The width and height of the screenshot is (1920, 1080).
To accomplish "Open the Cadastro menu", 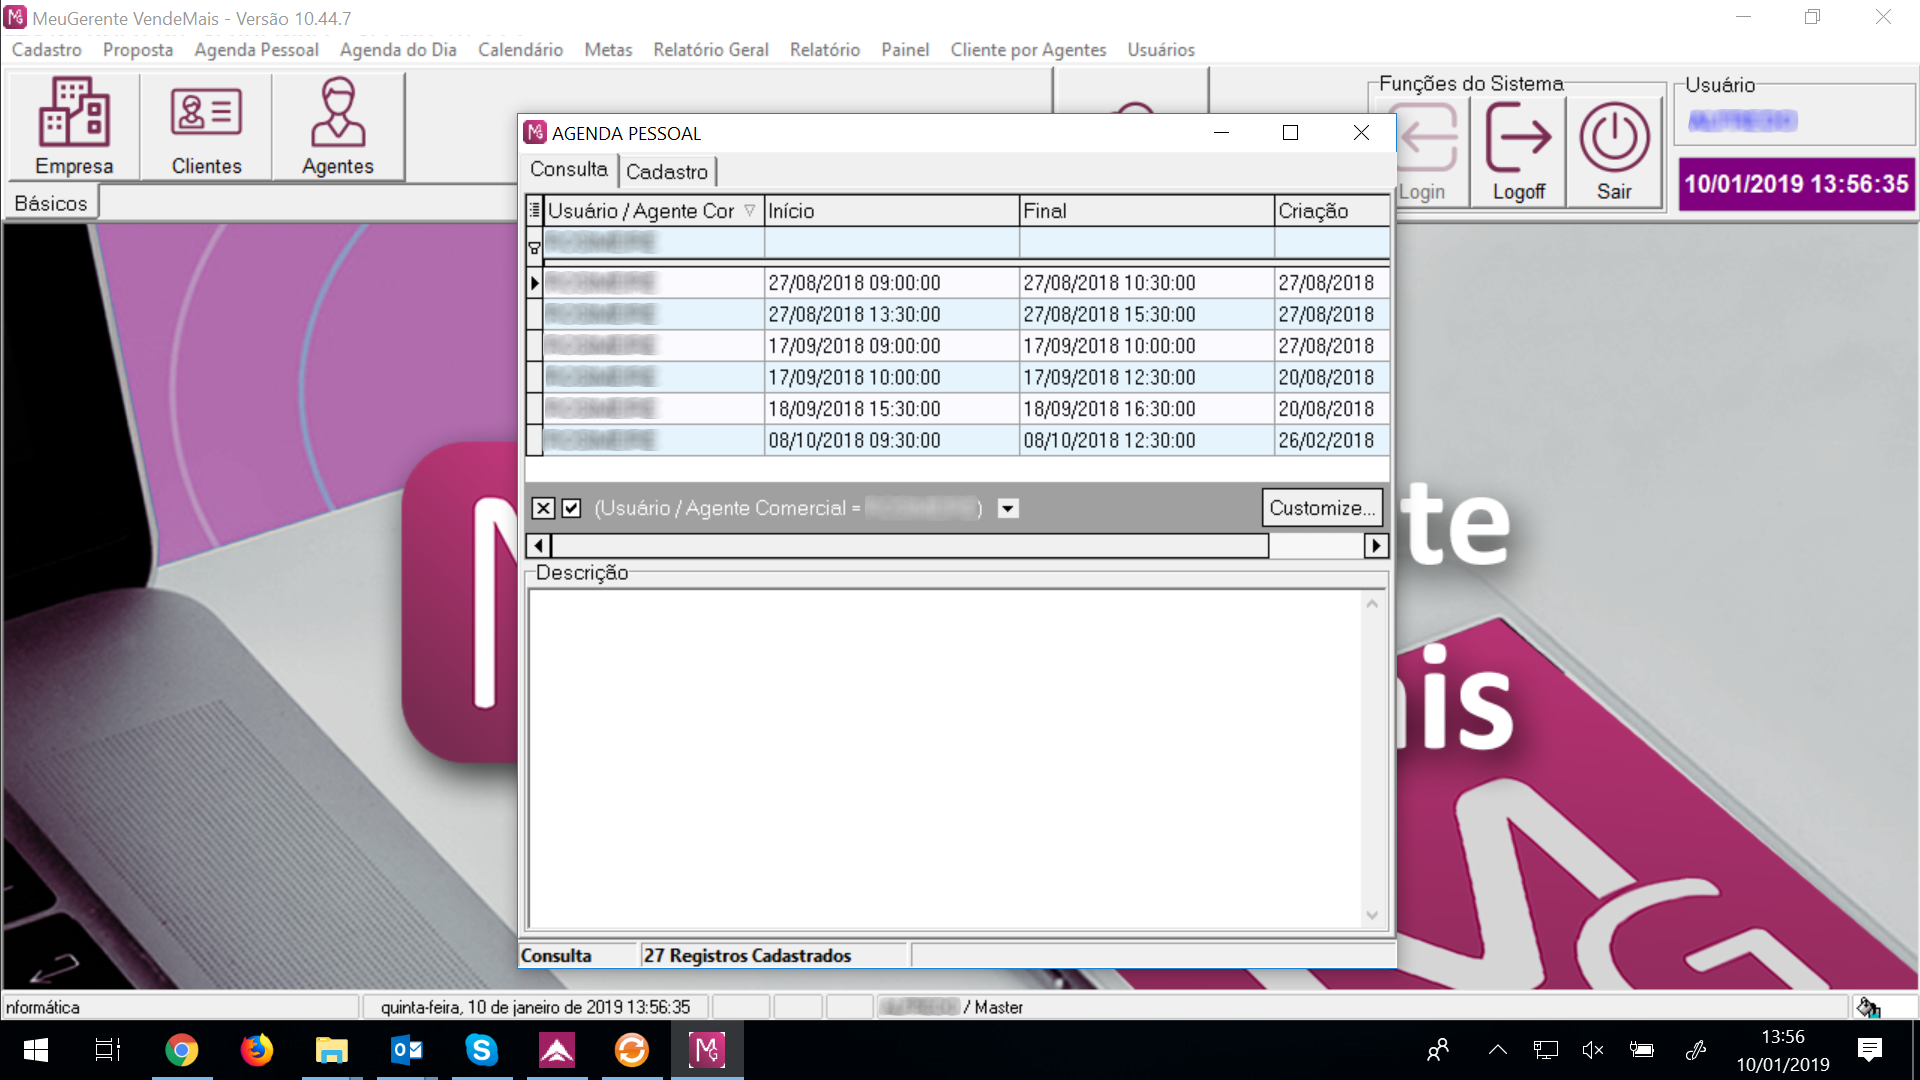I will tap(46, 49).
